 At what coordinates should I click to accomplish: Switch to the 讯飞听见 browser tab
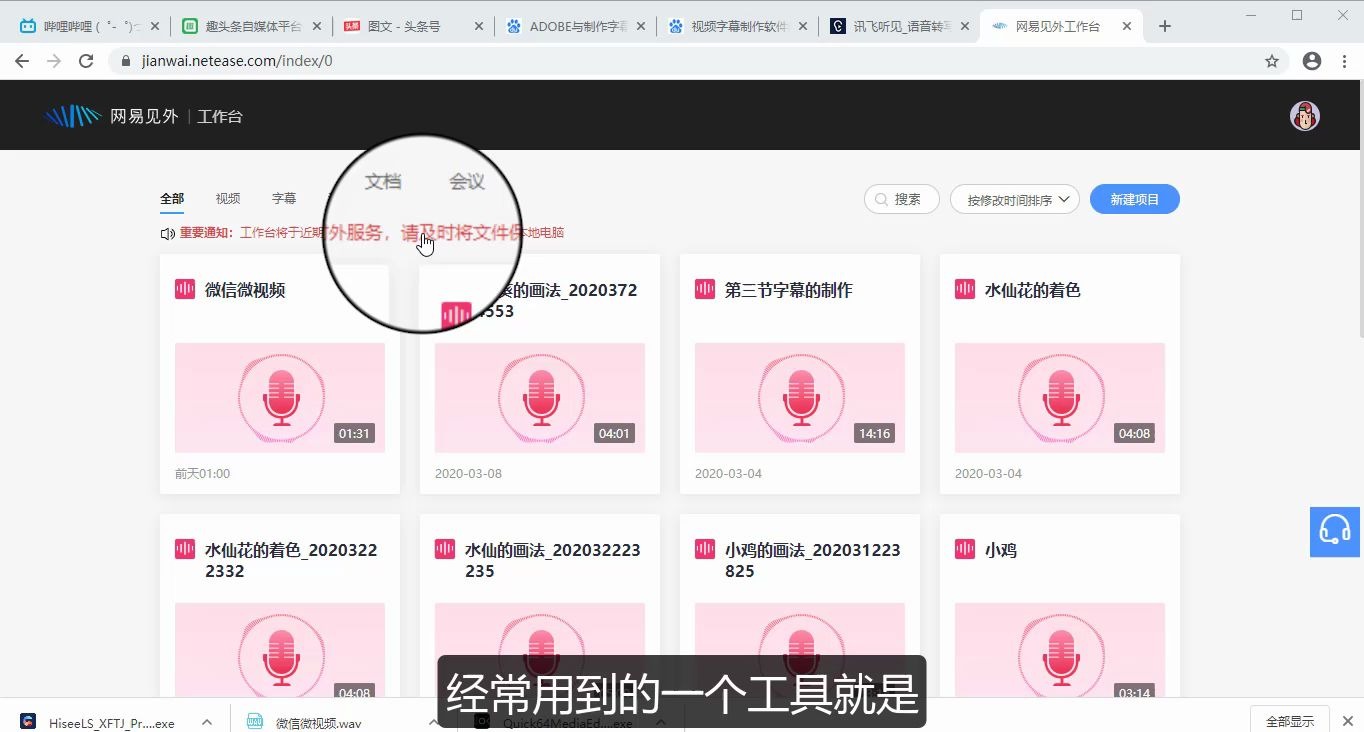pyautogui.click(x=900, y=27)
